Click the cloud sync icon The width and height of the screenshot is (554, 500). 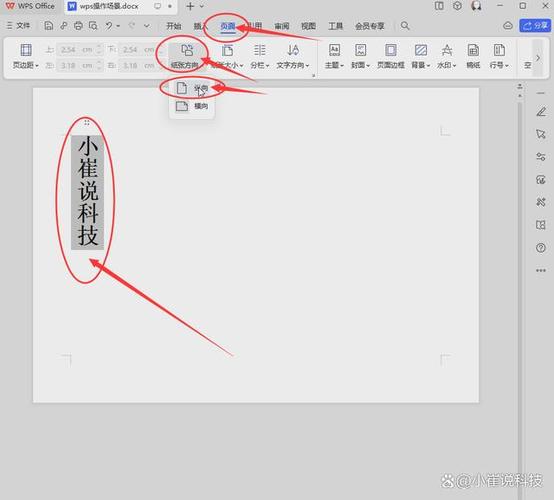[508, 25]
